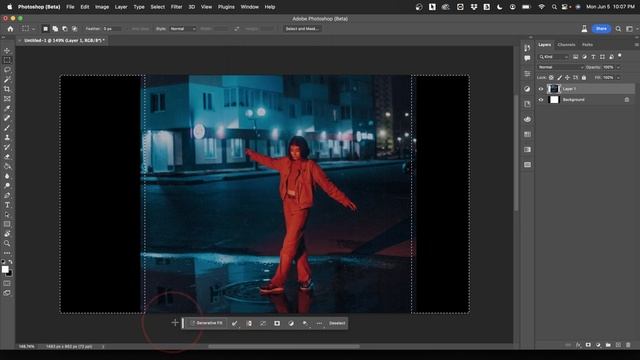
Task: Open the Plugins menu
Action: [x=226, y=7]
